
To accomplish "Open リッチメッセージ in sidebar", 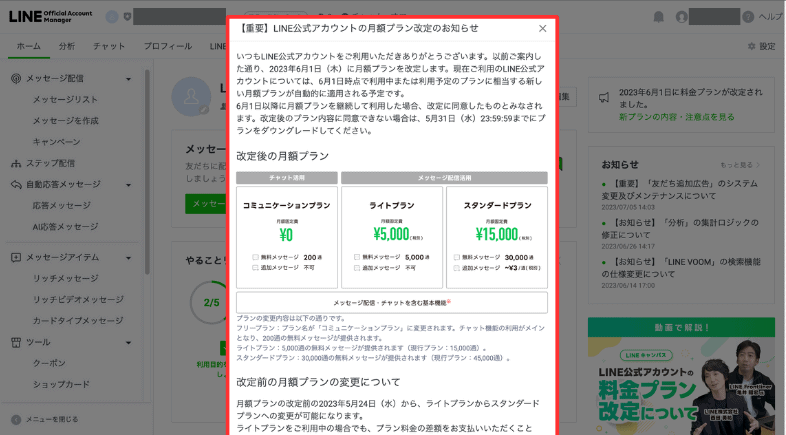I will coord(66,278).
